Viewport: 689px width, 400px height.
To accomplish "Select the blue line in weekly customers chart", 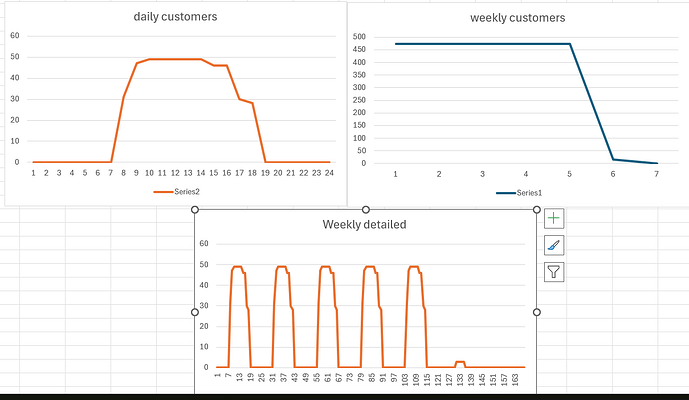I will point(480,44).
